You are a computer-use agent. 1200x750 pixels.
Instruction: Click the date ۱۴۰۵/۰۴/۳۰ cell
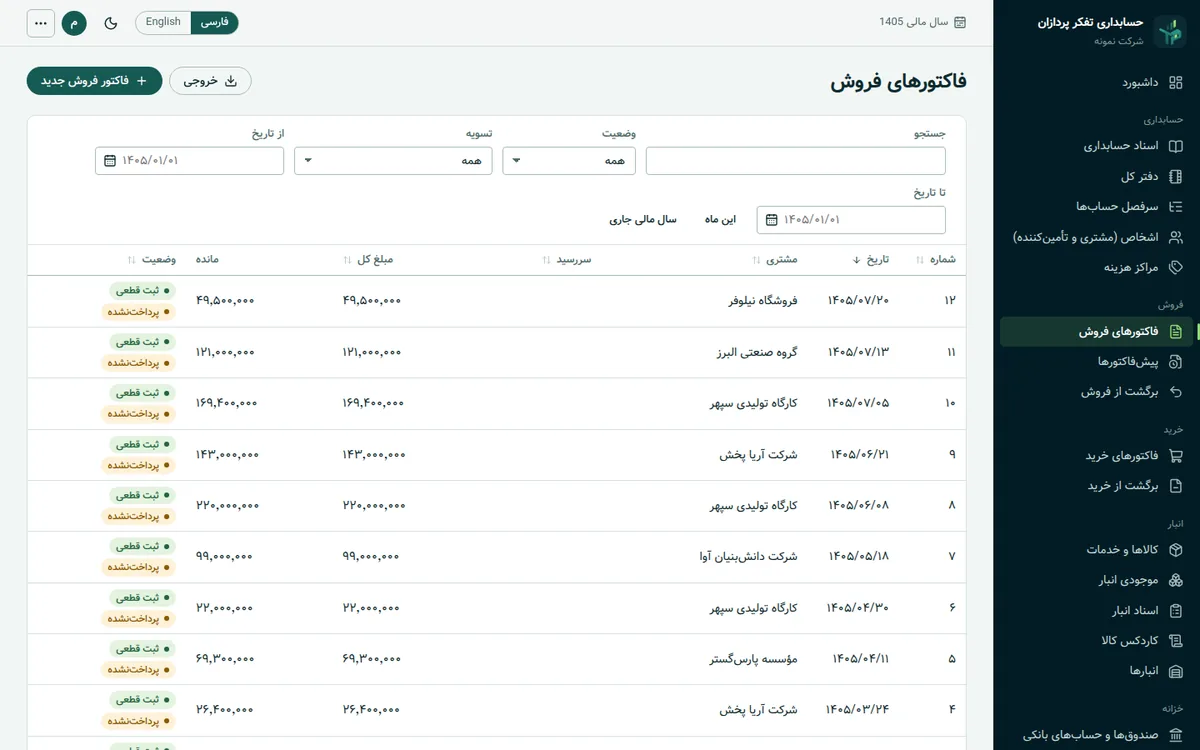pyautogui.click(x=858, y=607)
